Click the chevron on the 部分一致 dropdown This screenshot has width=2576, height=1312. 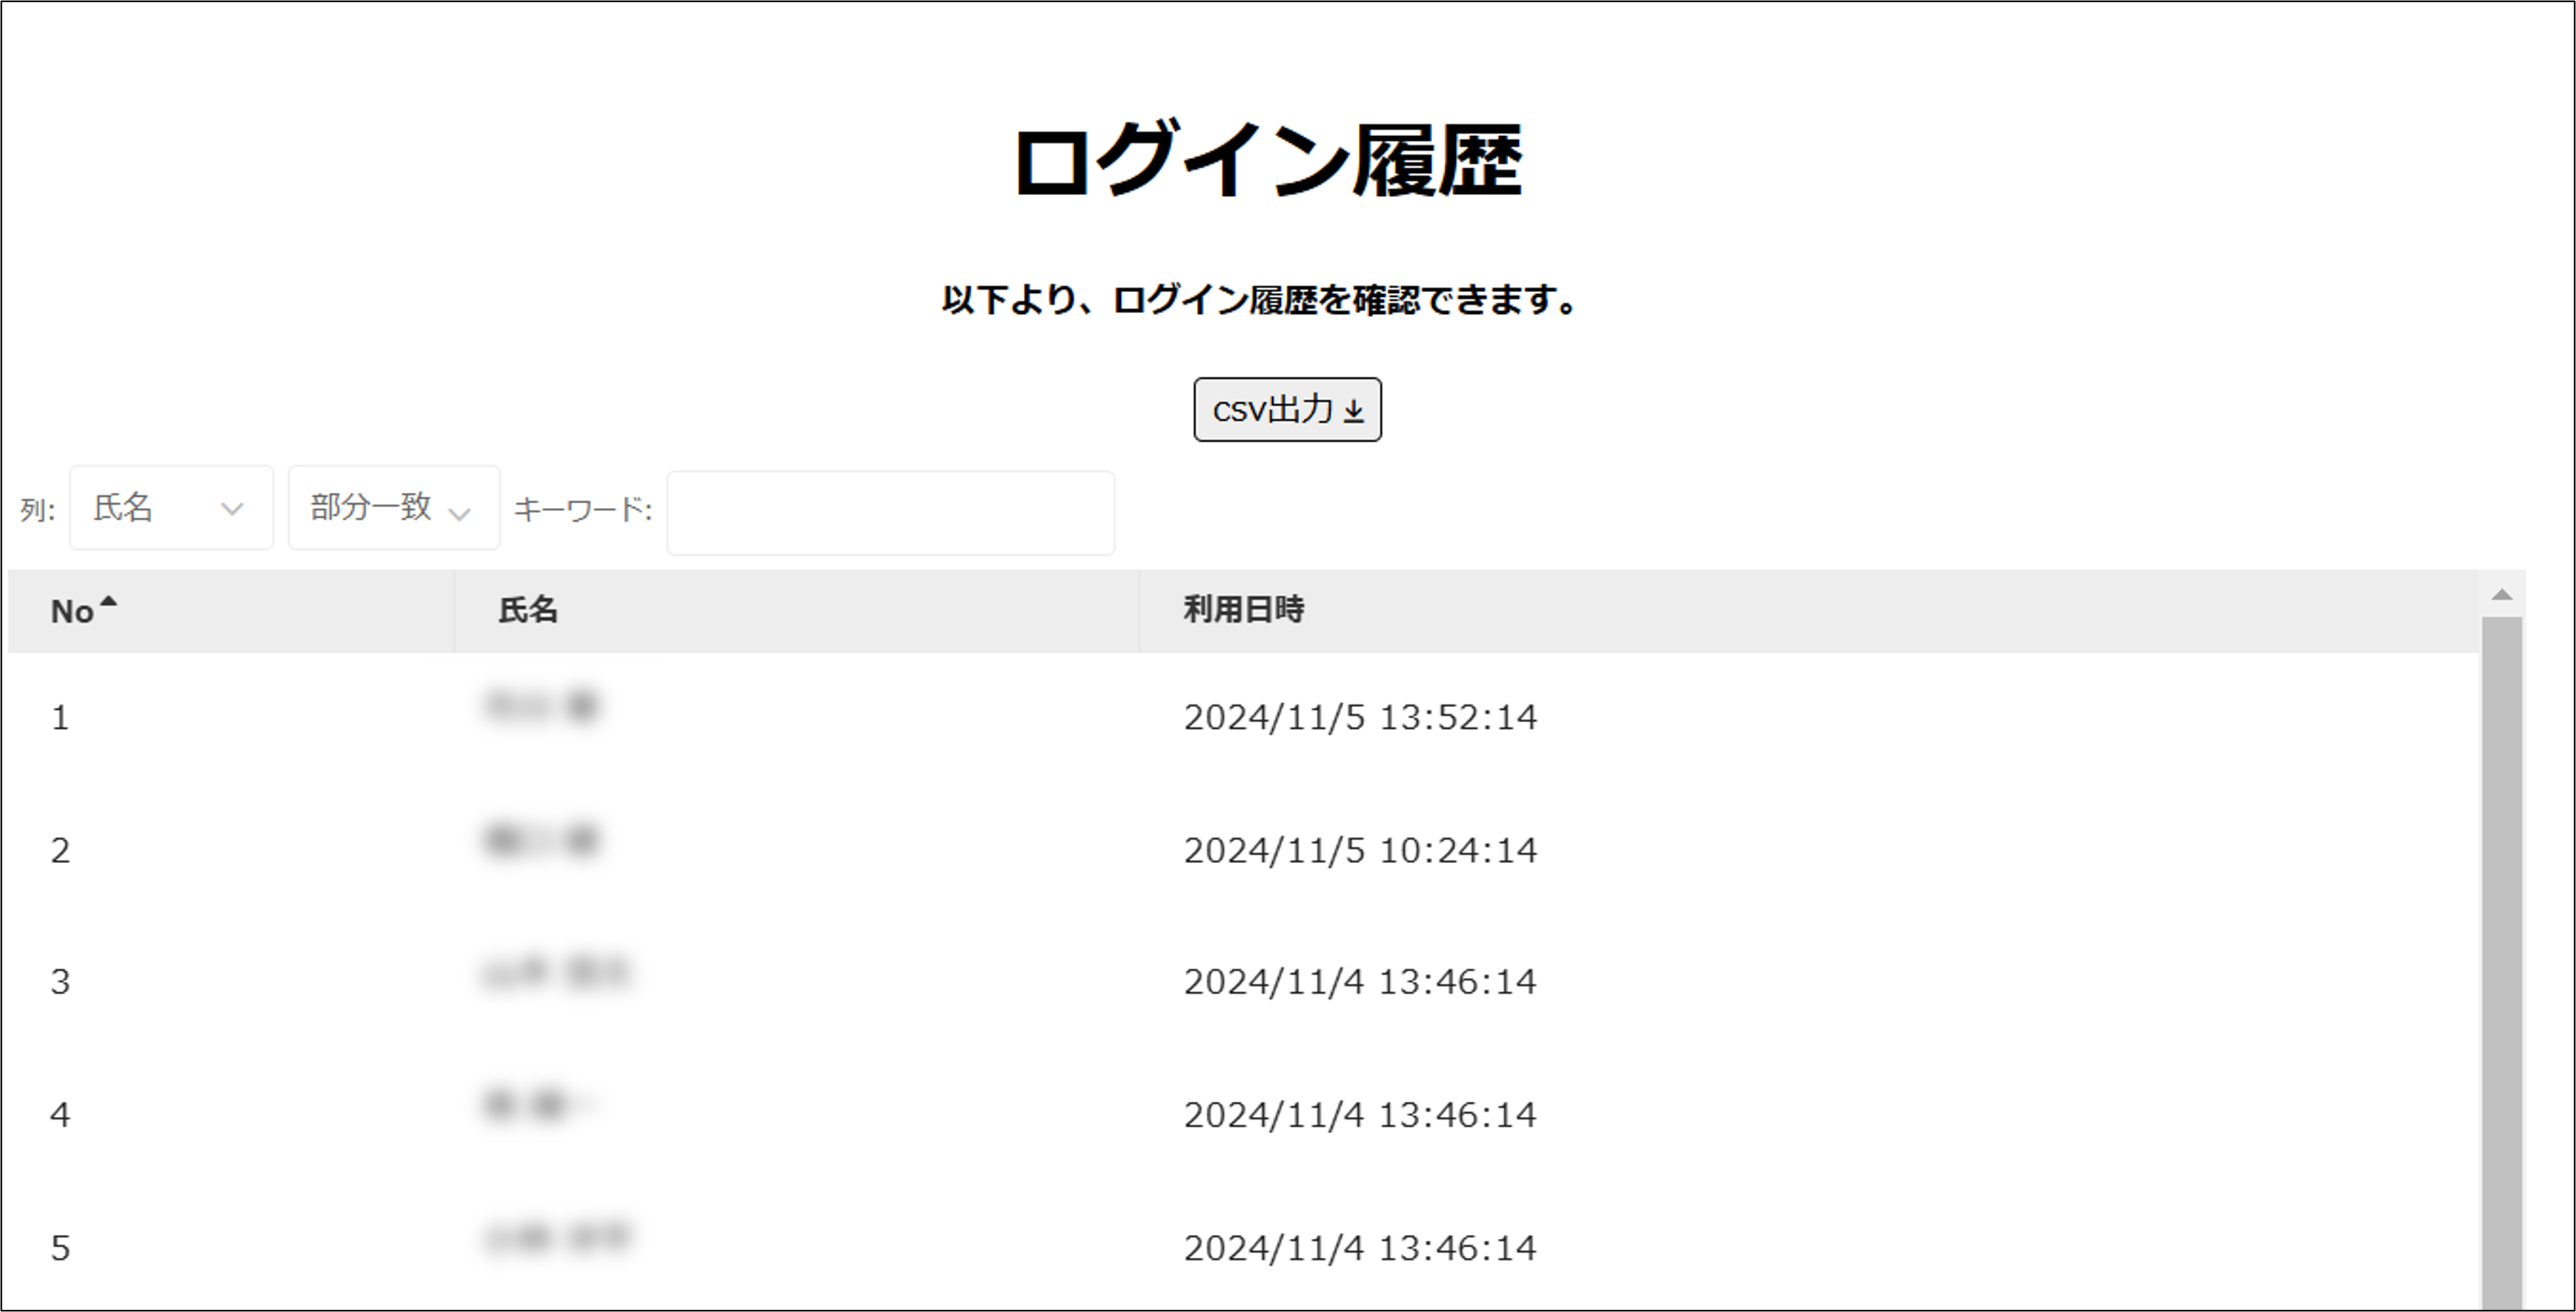tap(461, 512)
